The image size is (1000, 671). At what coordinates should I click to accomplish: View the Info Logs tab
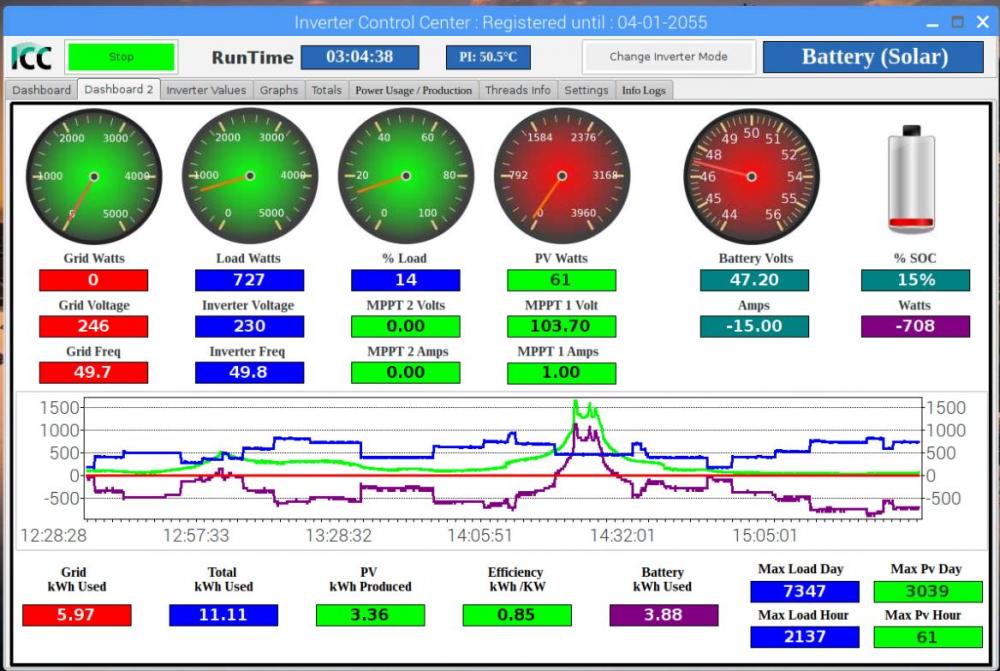tap(643, 90)
